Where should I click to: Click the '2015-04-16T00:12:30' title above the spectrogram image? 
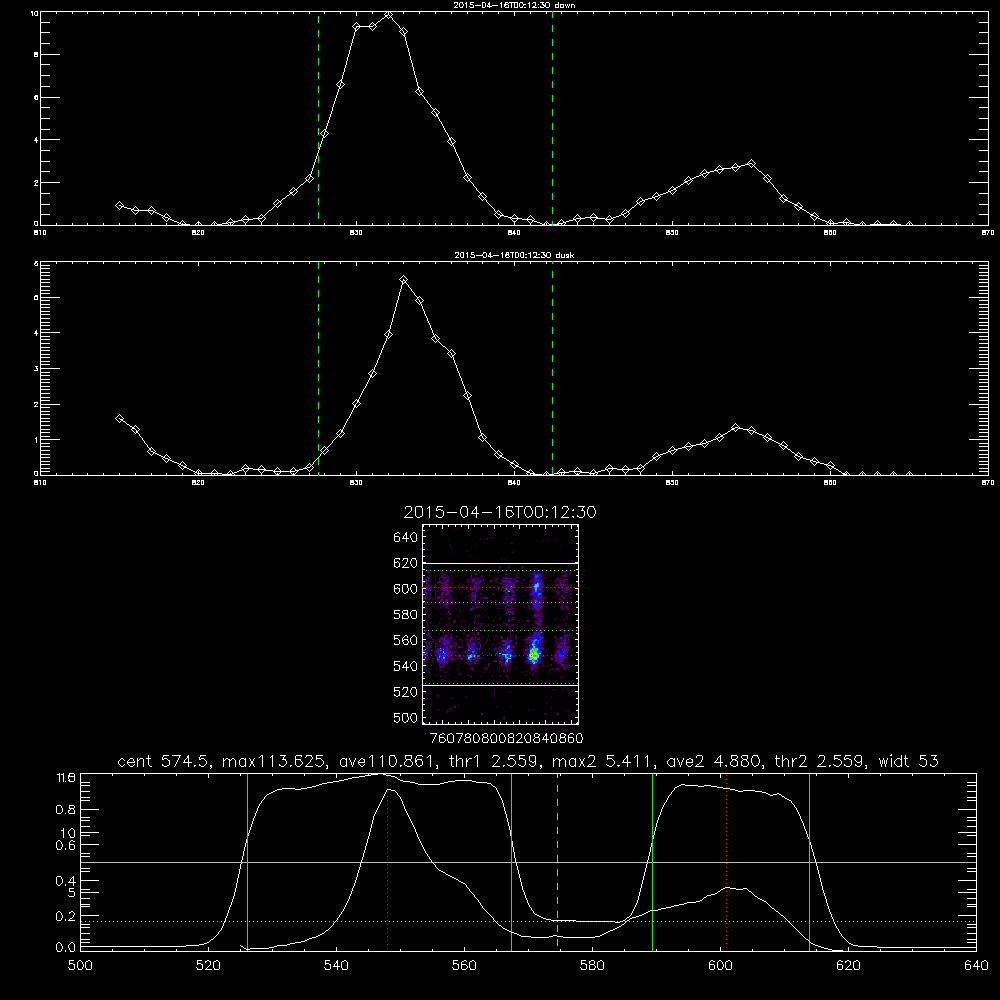[x=500, y=512]
